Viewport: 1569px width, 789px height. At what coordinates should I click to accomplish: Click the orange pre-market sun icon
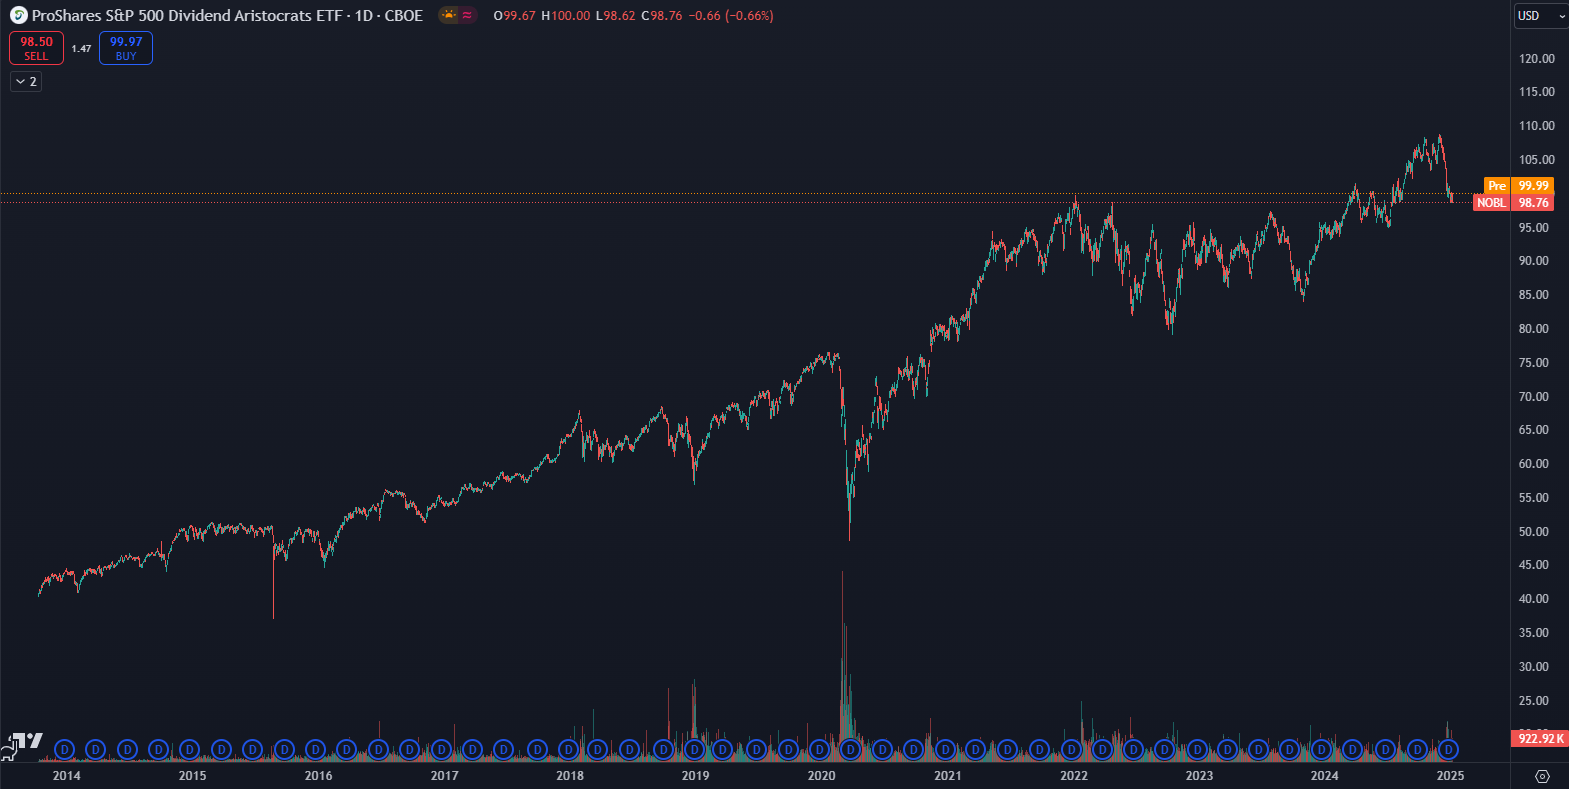click(x=449, y=16)
